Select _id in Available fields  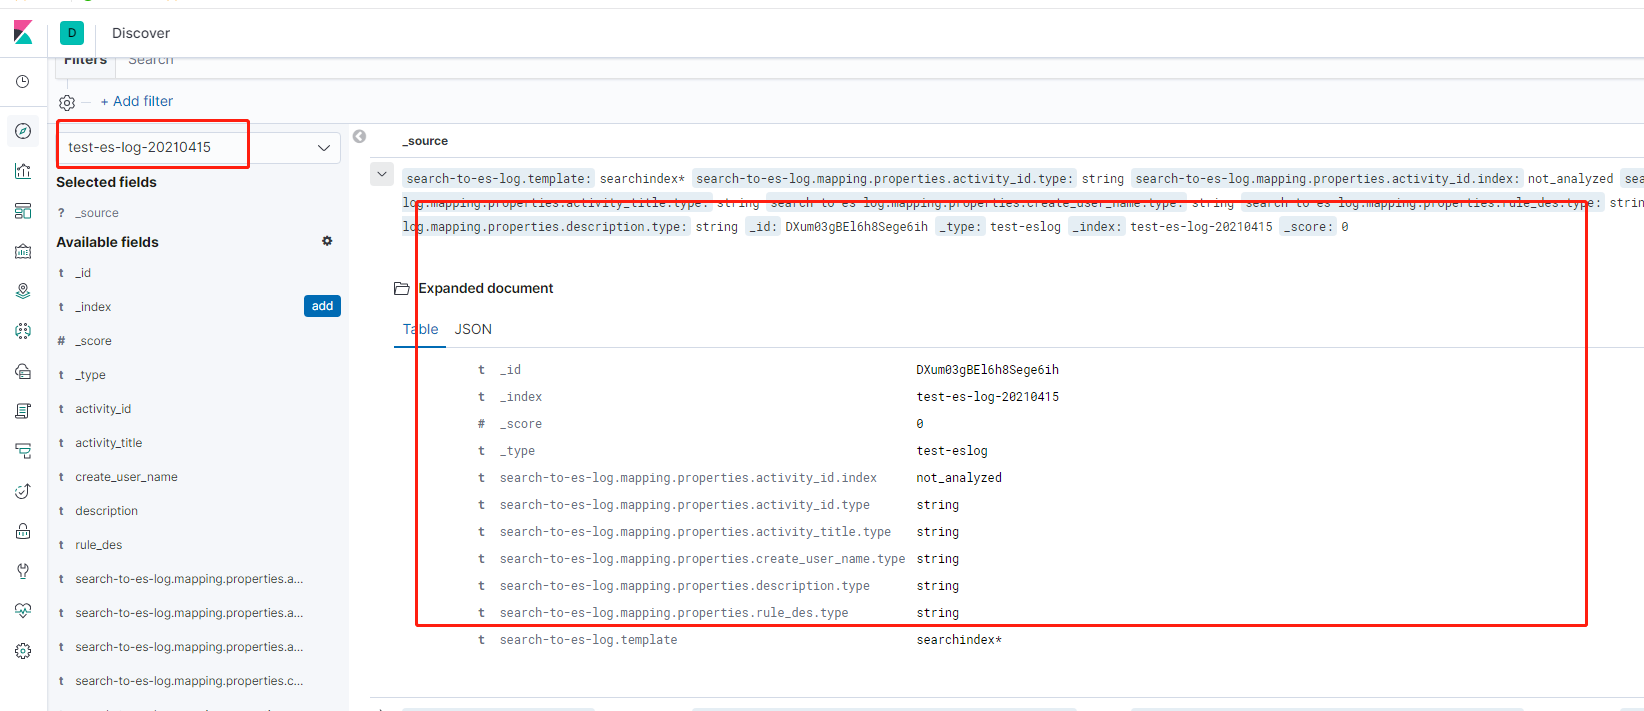pos(83,273)
